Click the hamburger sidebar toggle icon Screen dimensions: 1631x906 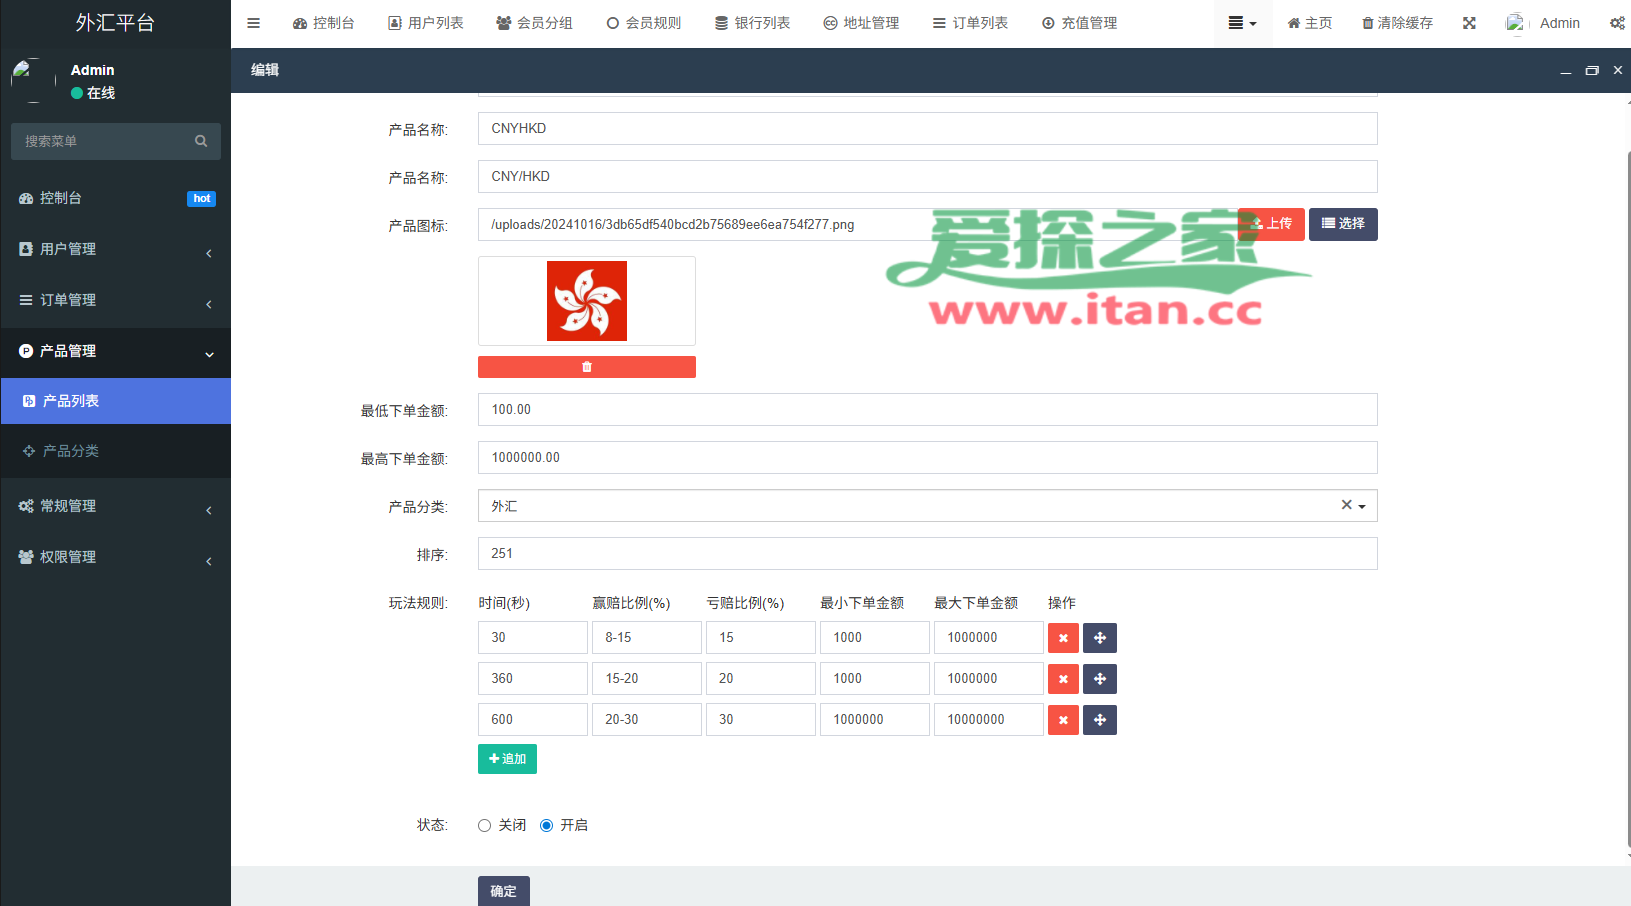pos(253,23)
